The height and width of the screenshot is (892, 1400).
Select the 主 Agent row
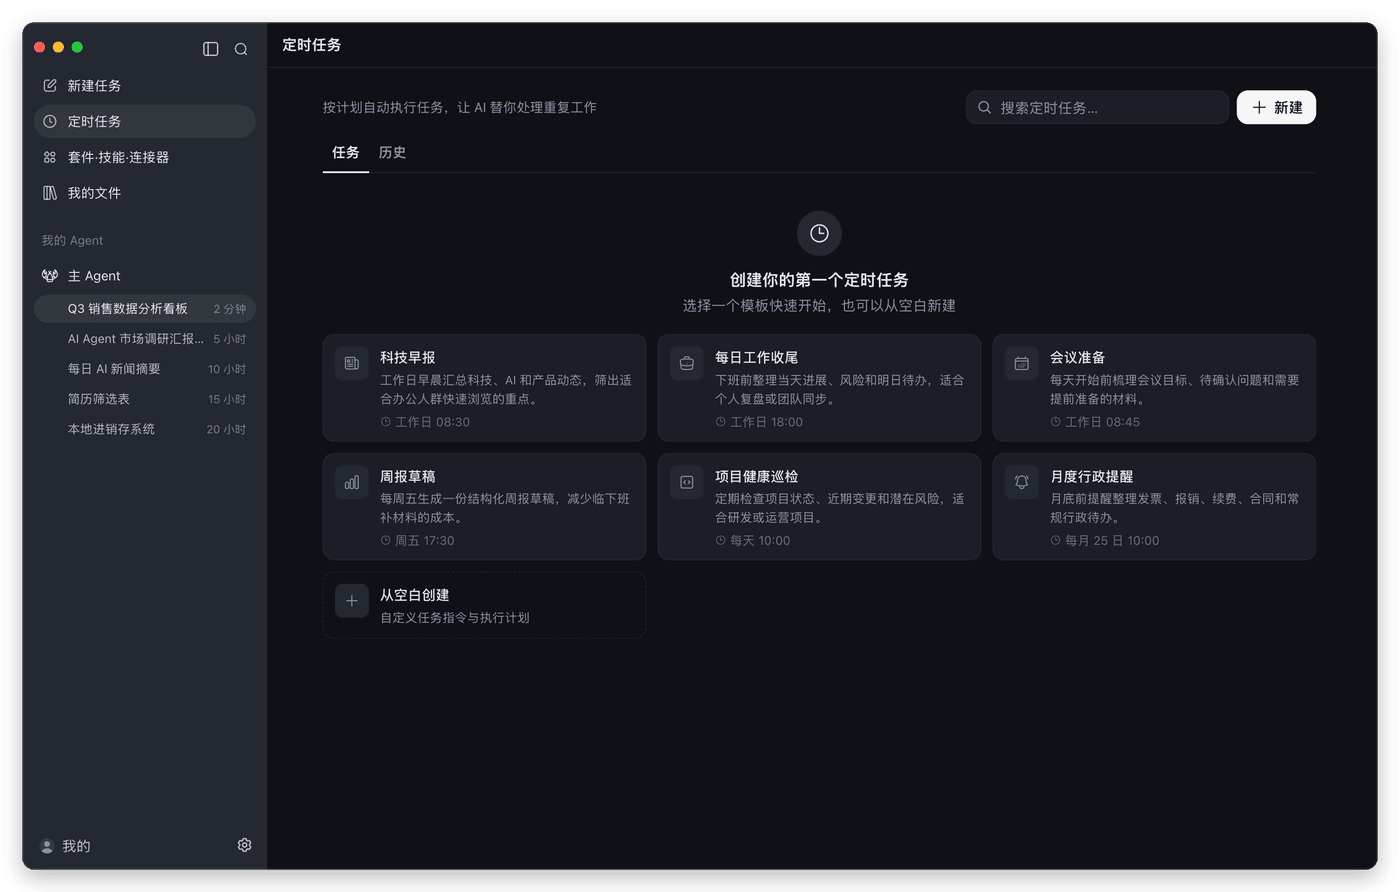145,276
